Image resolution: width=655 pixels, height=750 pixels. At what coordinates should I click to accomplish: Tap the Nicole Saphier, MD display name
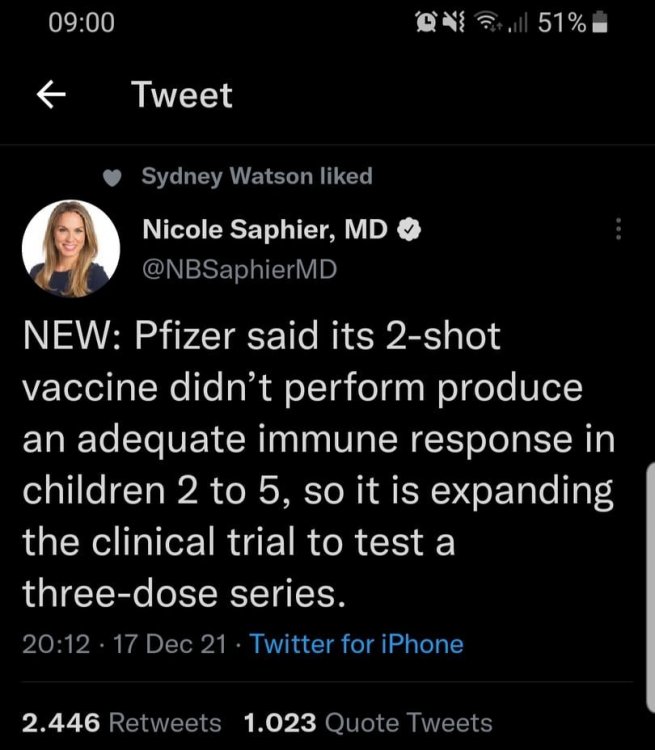(267, 231)
